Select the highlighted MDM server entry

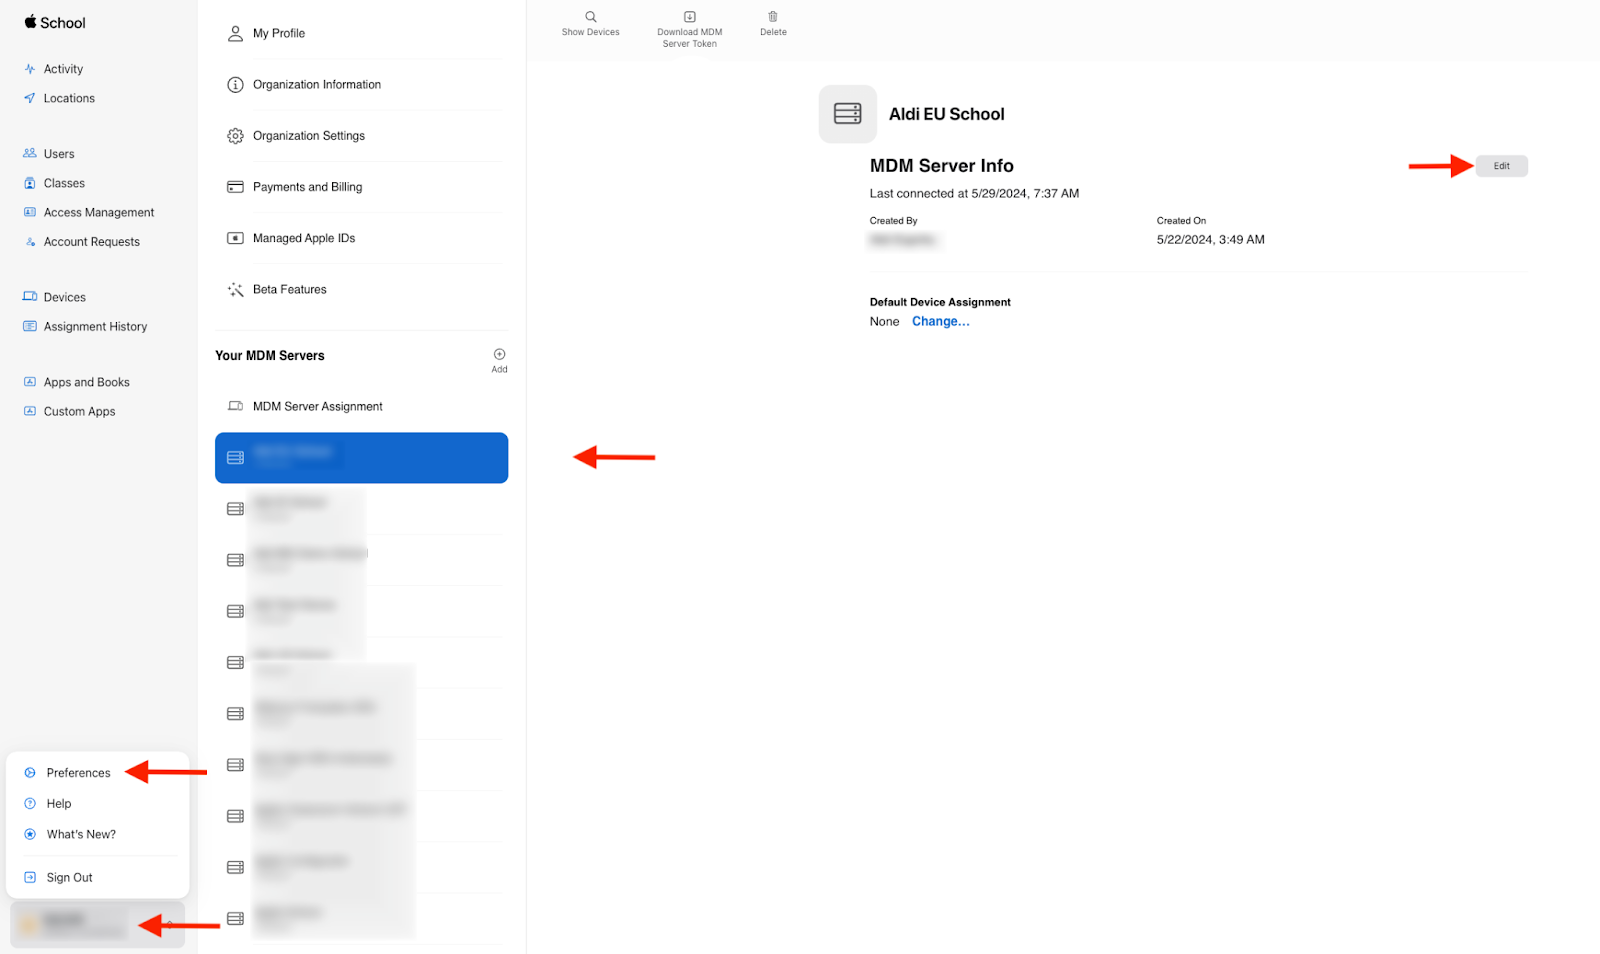point(361,458)
